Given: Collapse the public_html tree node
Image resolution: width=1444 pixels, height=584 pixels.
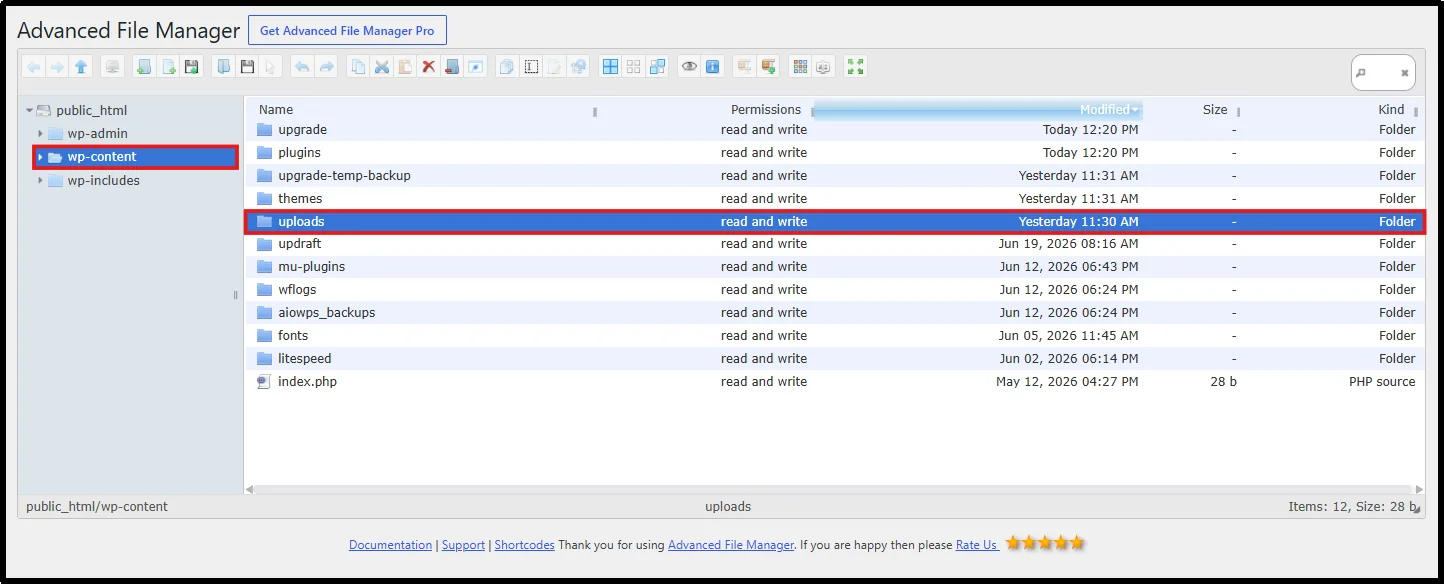Looking at the screenshot, I should point(30,110).
